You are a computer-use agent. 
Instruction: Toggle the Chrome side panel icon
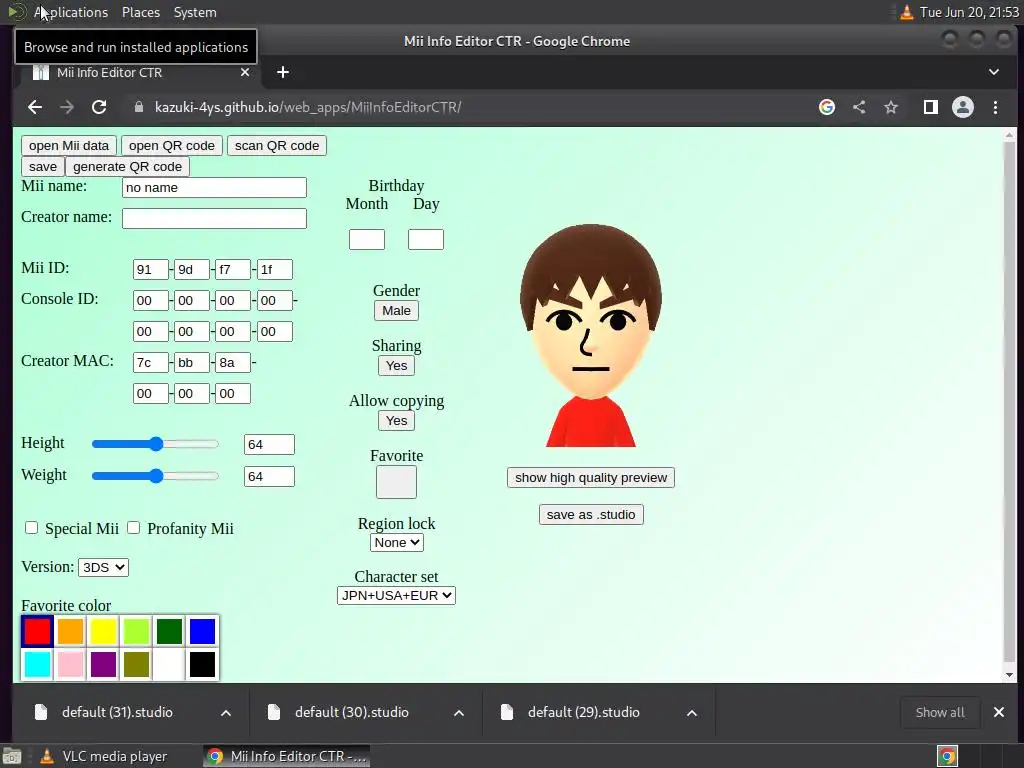(931, 107)
